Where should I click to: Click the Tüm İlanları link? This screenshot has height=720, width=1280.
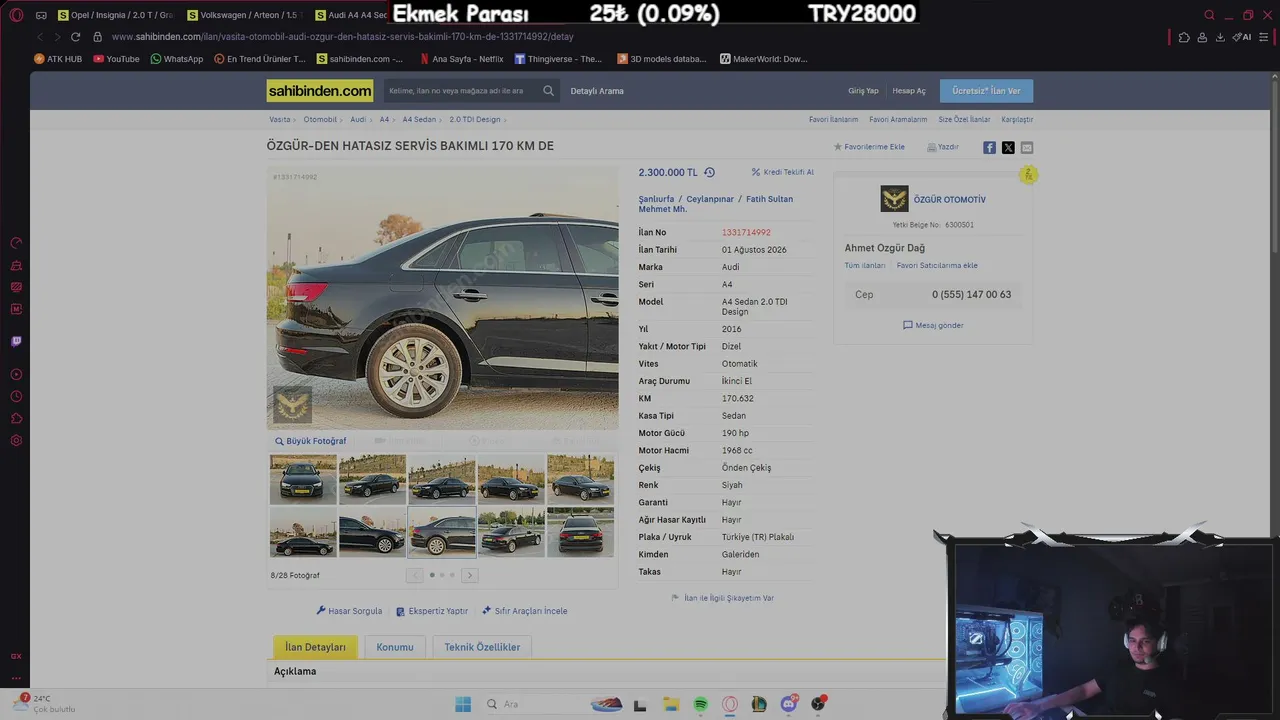[x=865, y=265]
